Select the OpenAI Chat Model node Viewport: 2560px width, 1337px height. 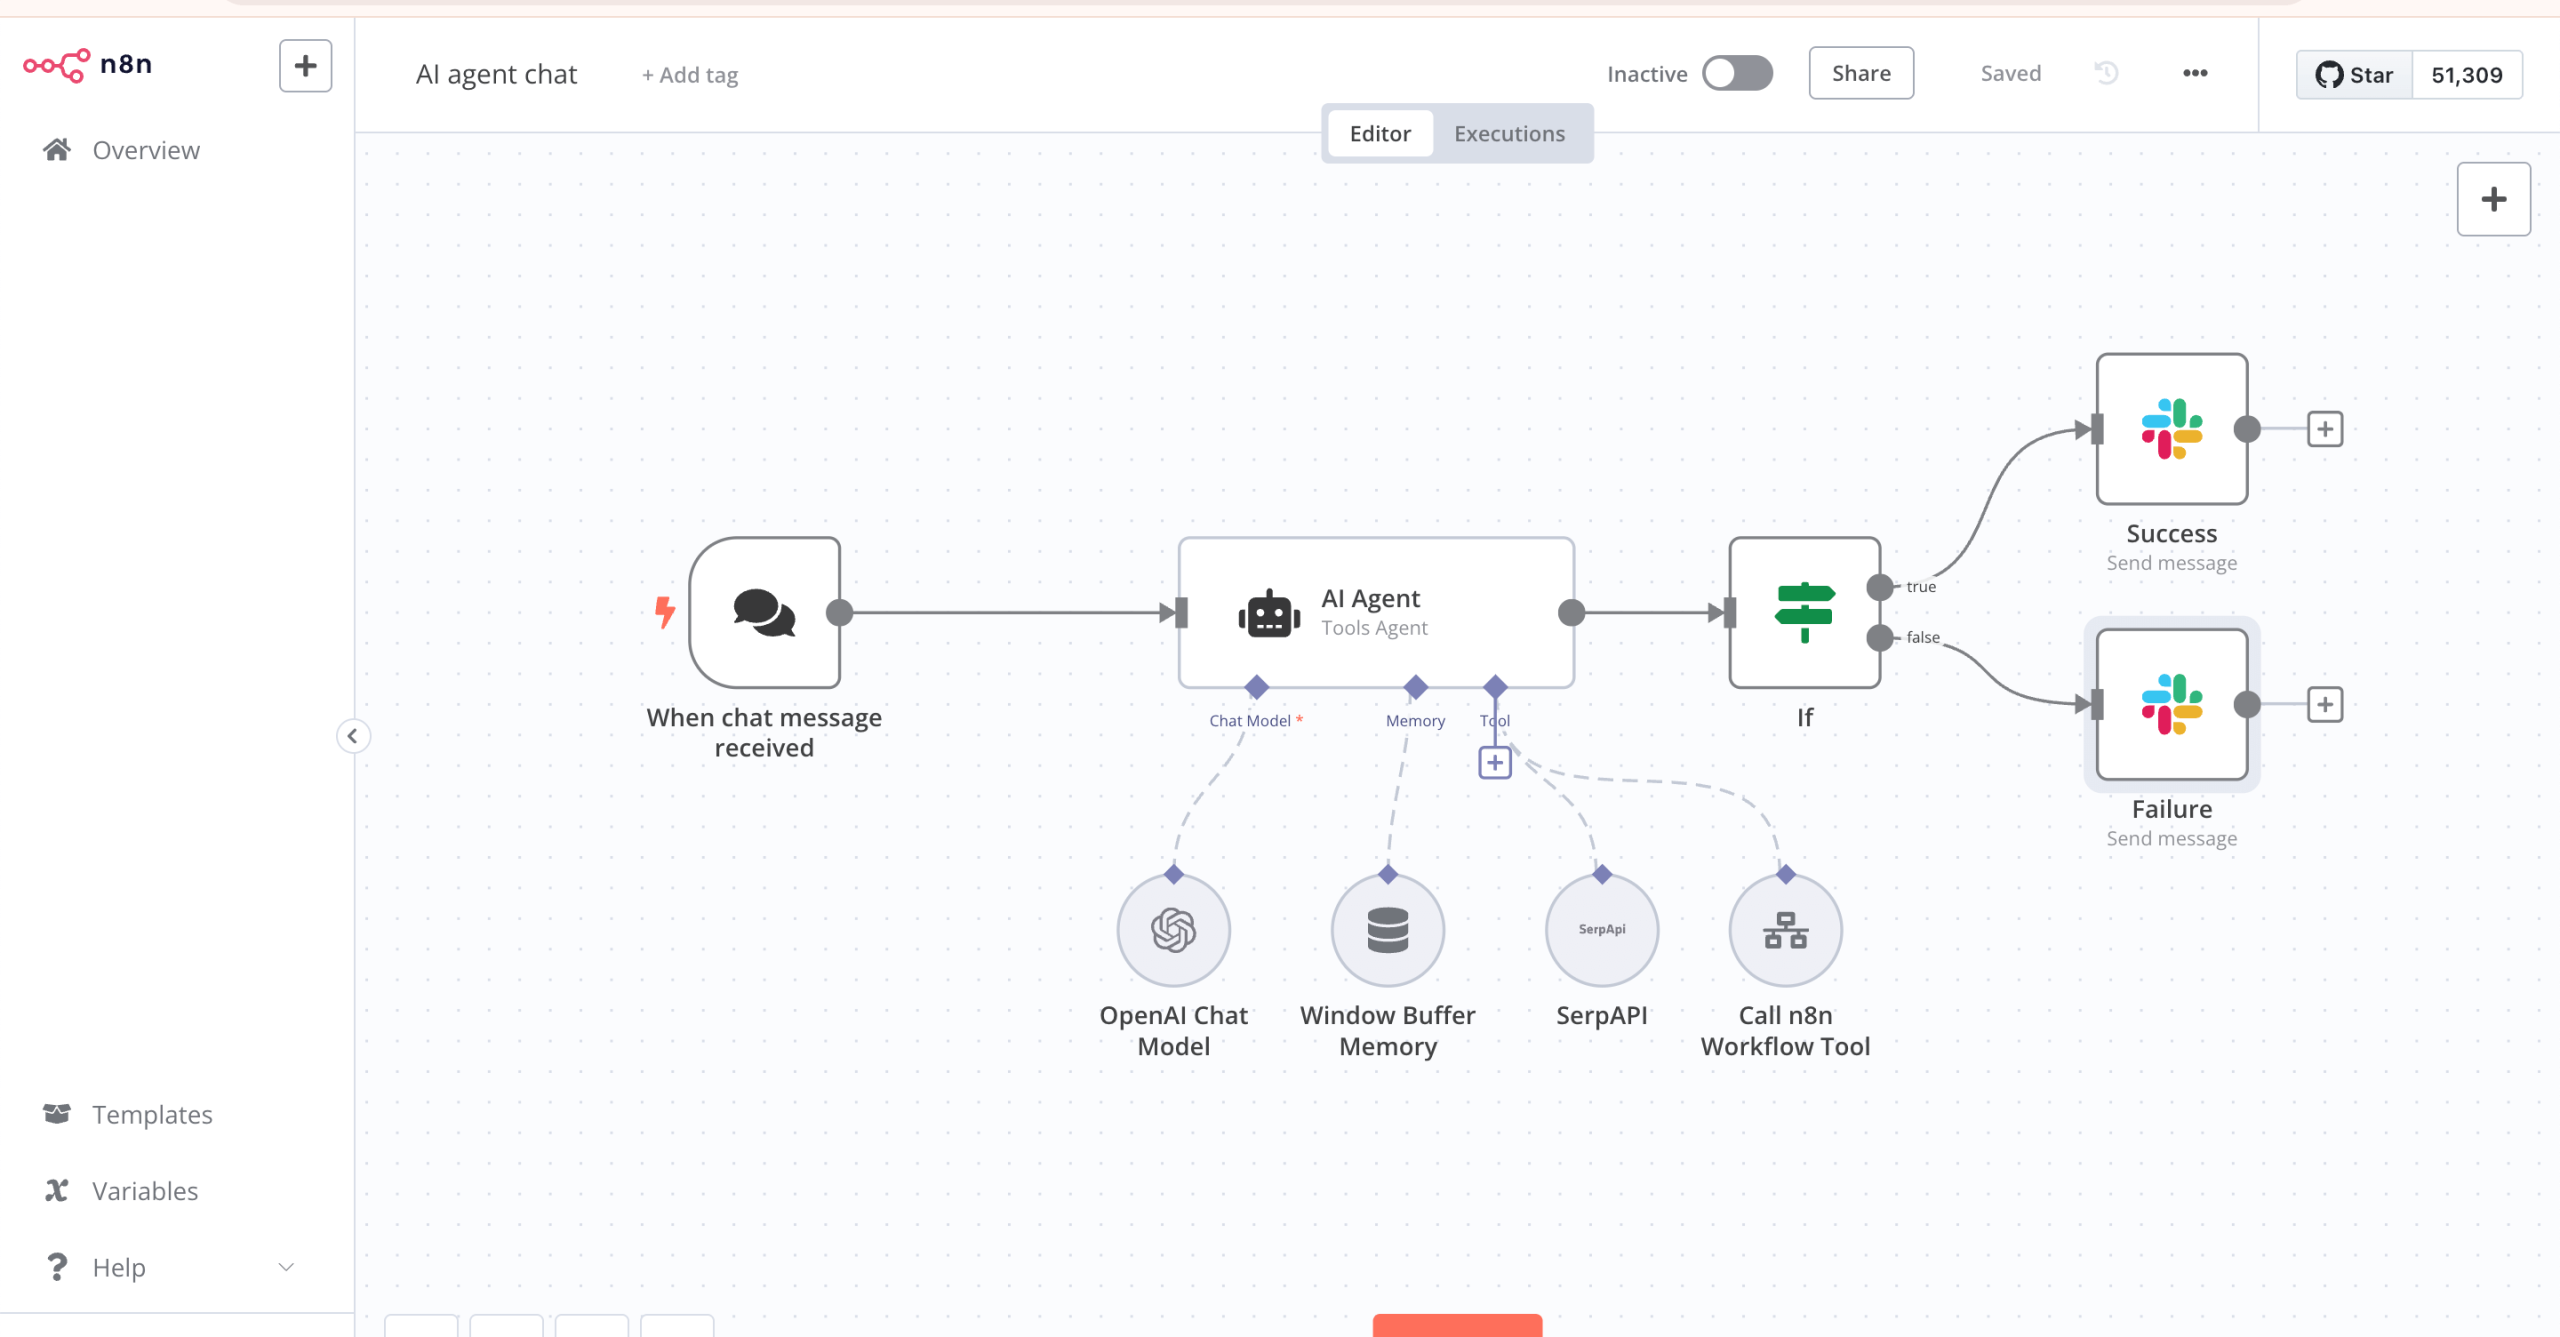(1174, 930)
